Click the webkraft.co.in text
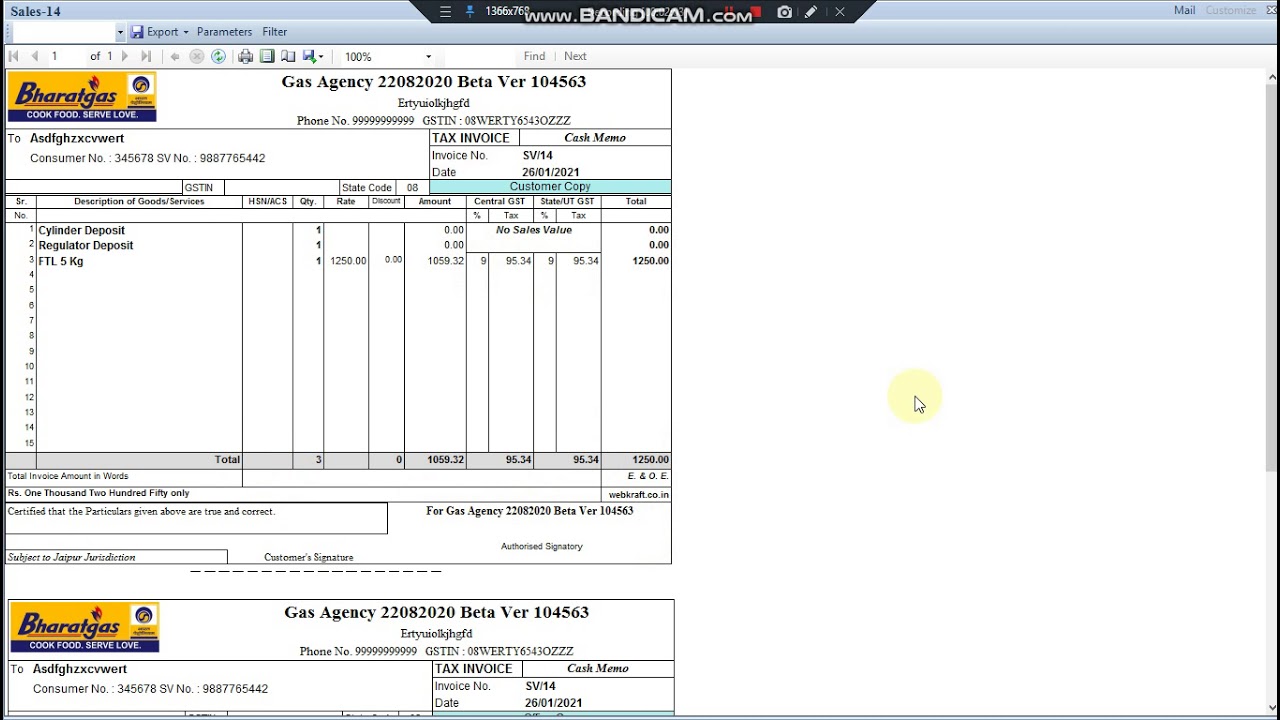 coord(639,495)
